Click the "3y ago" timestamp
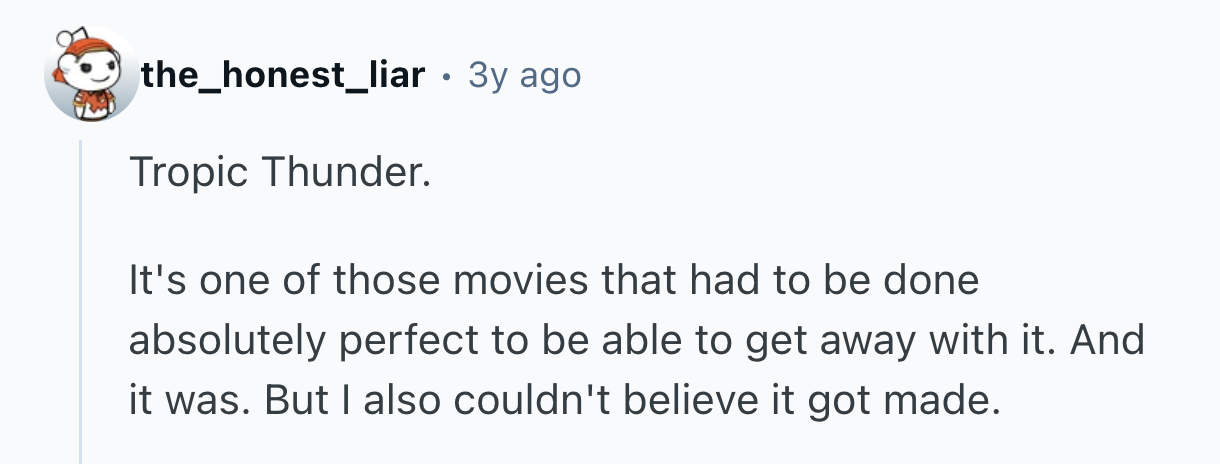 click(x=524, y=75)
